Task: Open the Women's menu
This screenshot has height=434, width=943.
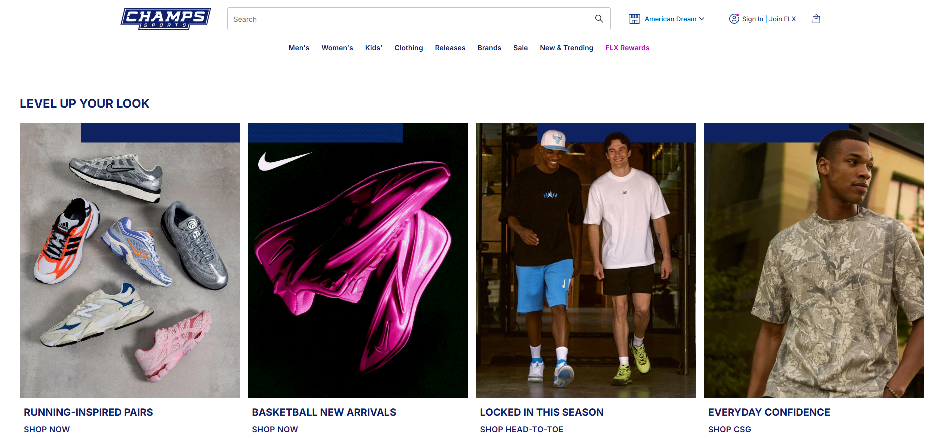Action: [x=337, y=47]
